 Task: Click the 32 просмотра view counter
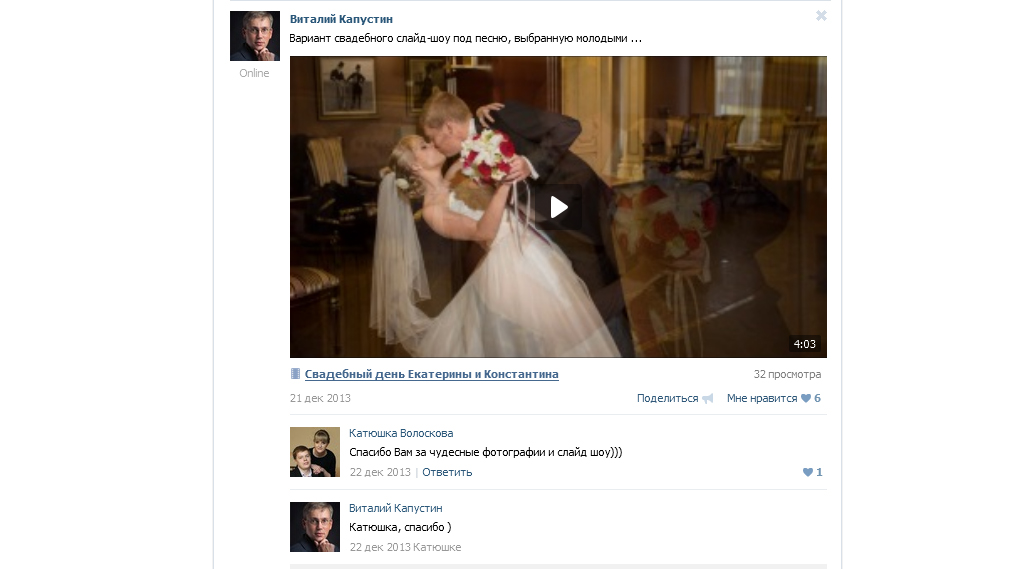click(787, 374)
